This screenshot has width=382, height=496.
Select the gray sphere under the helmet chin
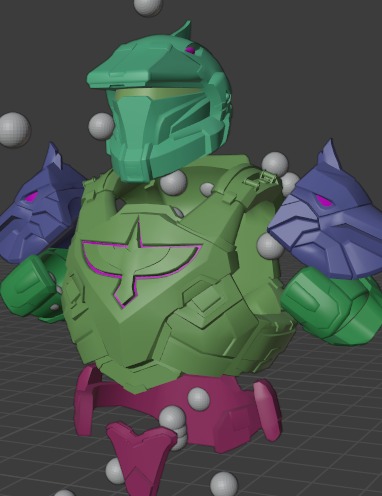point(173,183)
